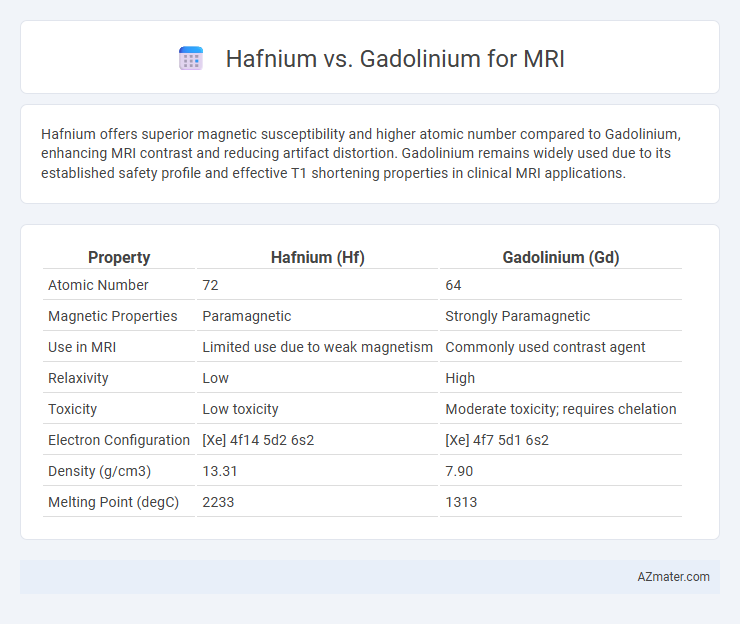Select the 'Property' column header
Image resolution: width=740 pixels, height=624 pixels.
pyautogui.click(x=119, y=257)
